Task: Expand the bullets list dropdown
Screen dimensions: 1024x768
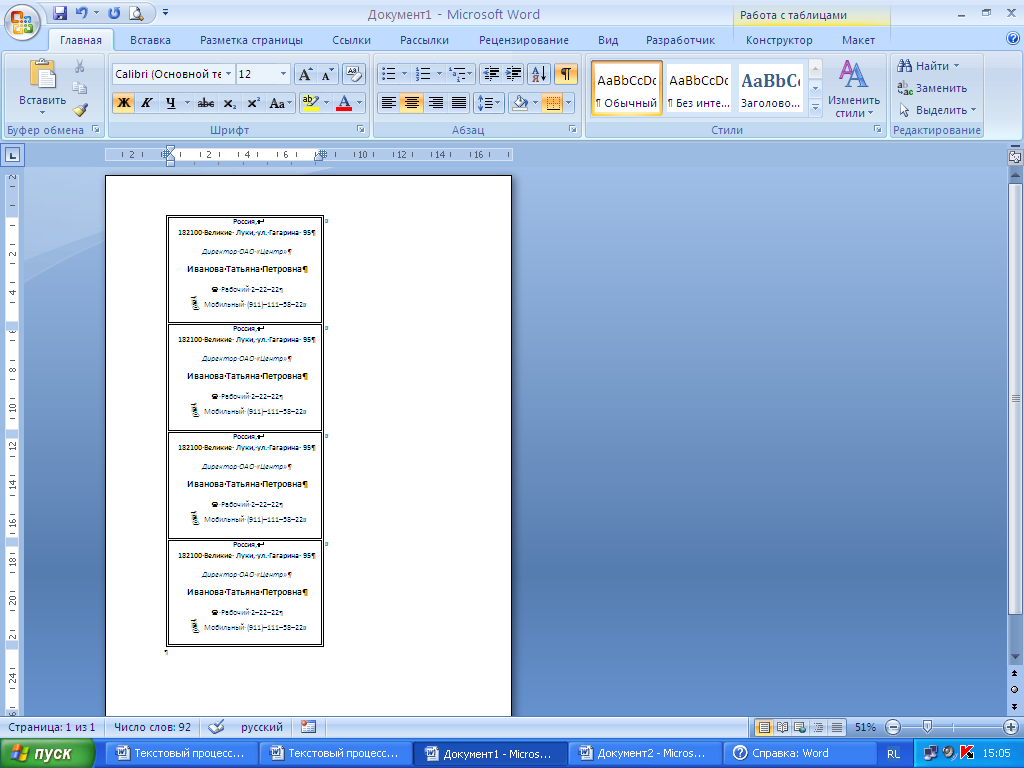Action: [x=405, y=74]
